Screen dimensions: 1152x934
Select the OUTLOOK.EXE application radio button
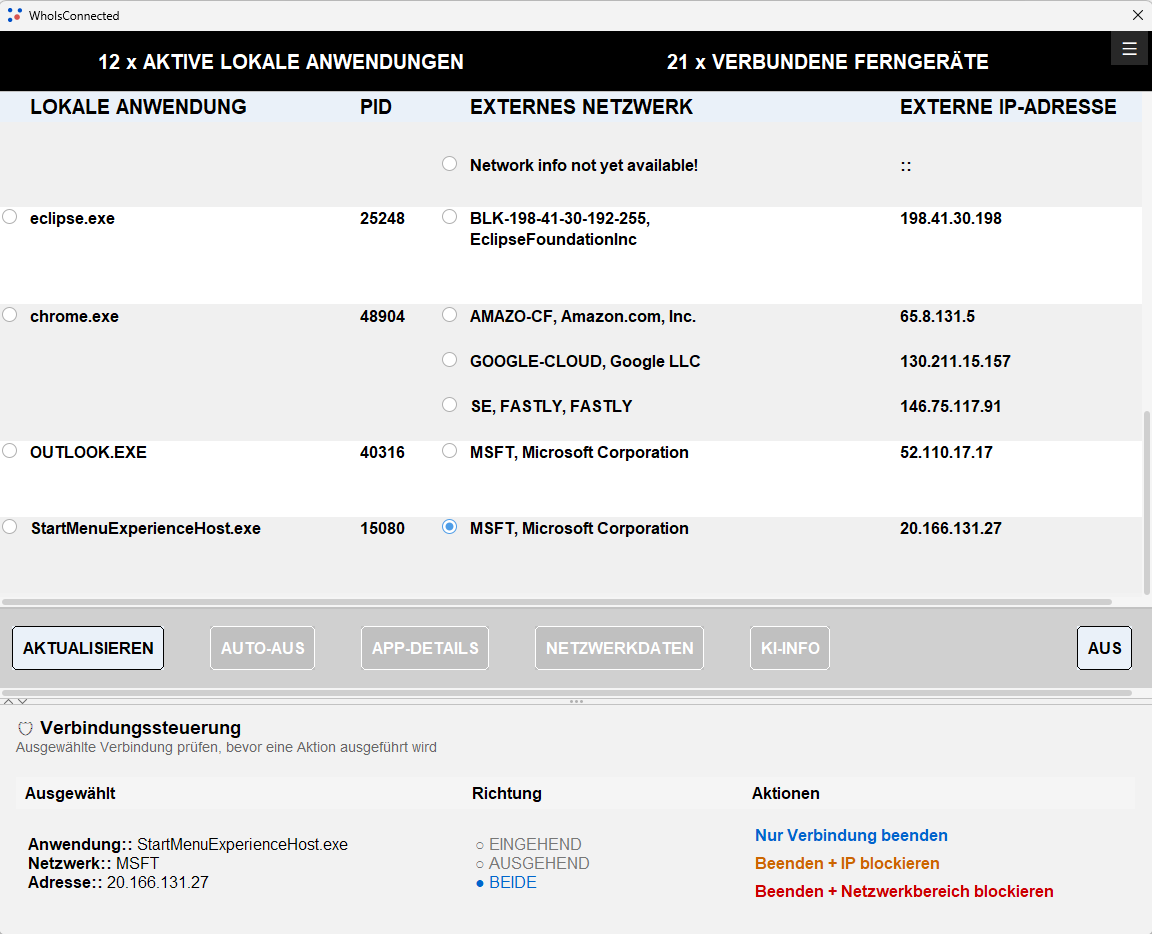10,450
